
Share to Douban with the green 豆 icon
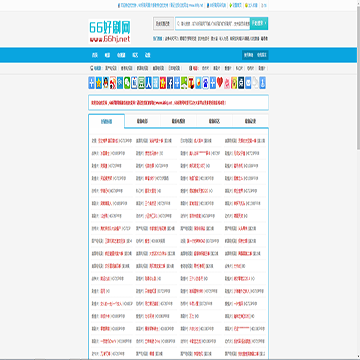click(x=141, y=83)
